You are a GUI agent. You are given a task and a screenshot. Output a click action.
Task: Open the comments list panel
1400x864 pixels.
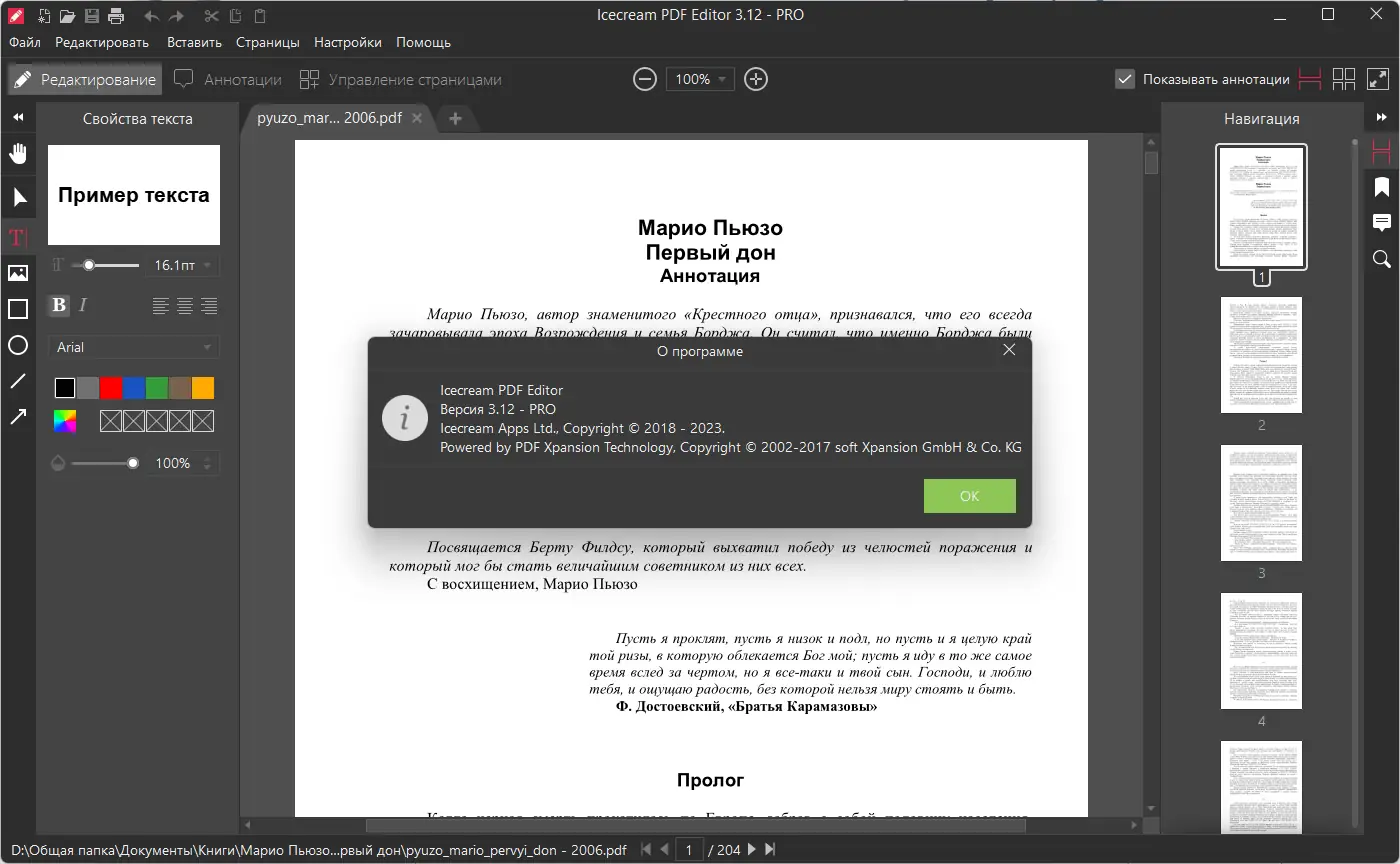[x=1382, y=223]
